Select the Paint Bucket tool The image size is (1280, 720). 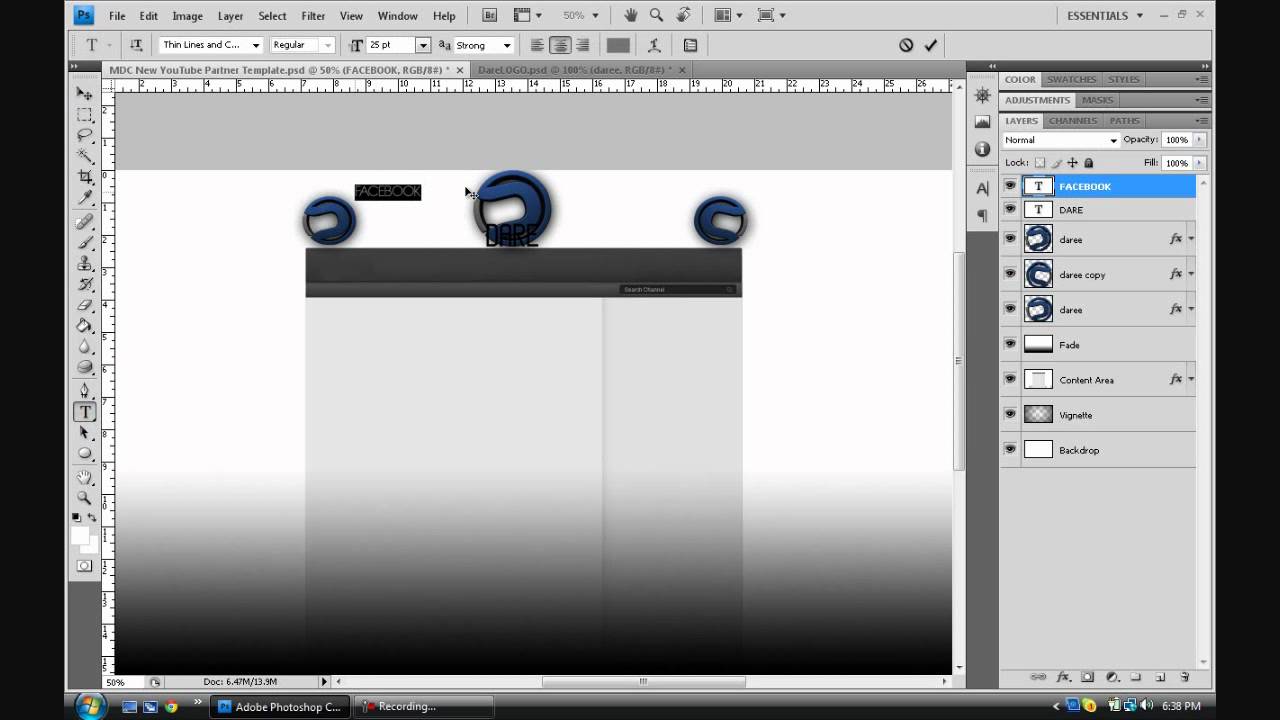tap(85, 327)
